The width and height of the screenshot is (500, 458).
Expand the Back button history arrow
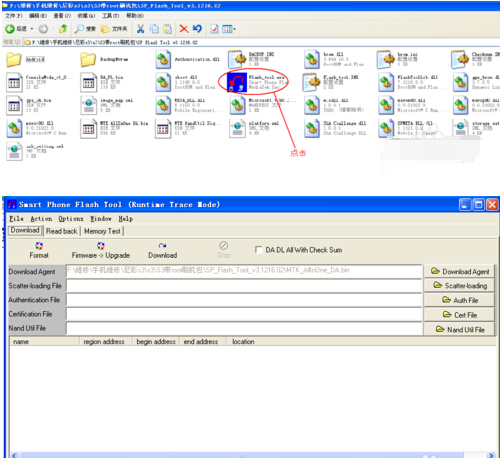pos(32,29)
